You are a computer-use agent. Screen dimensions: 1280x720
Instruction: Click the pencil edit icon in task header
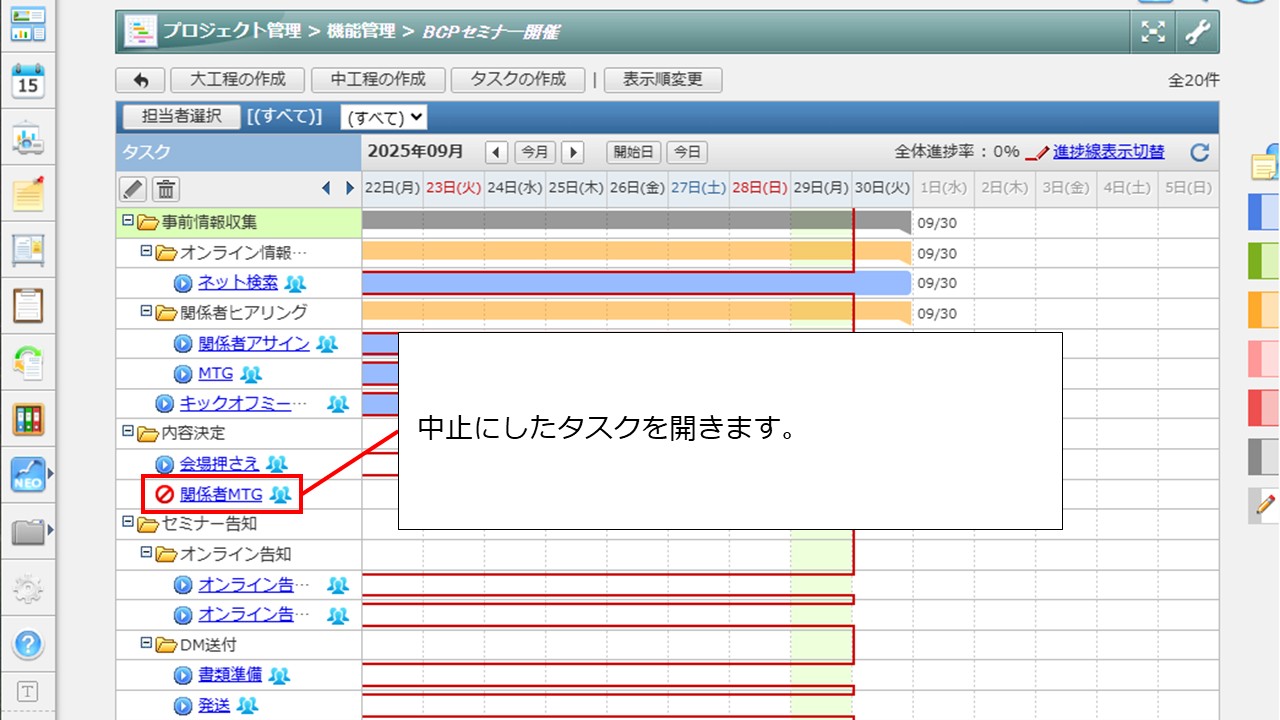[133, 188]
